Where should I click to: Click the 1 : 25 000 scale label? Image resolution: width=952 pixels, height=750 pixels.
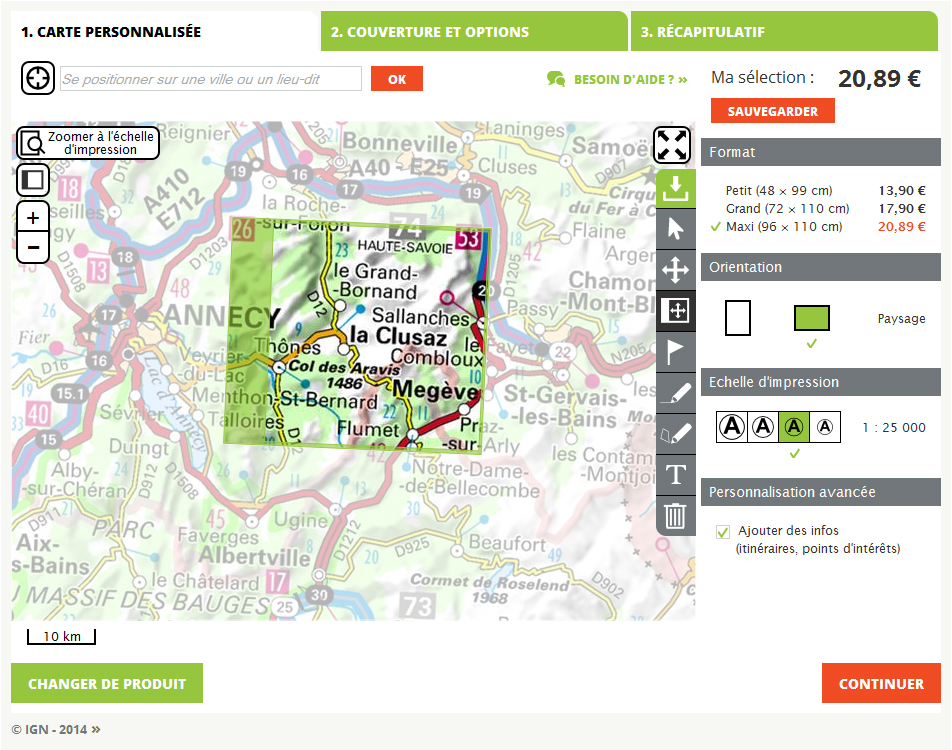(894, 428)
